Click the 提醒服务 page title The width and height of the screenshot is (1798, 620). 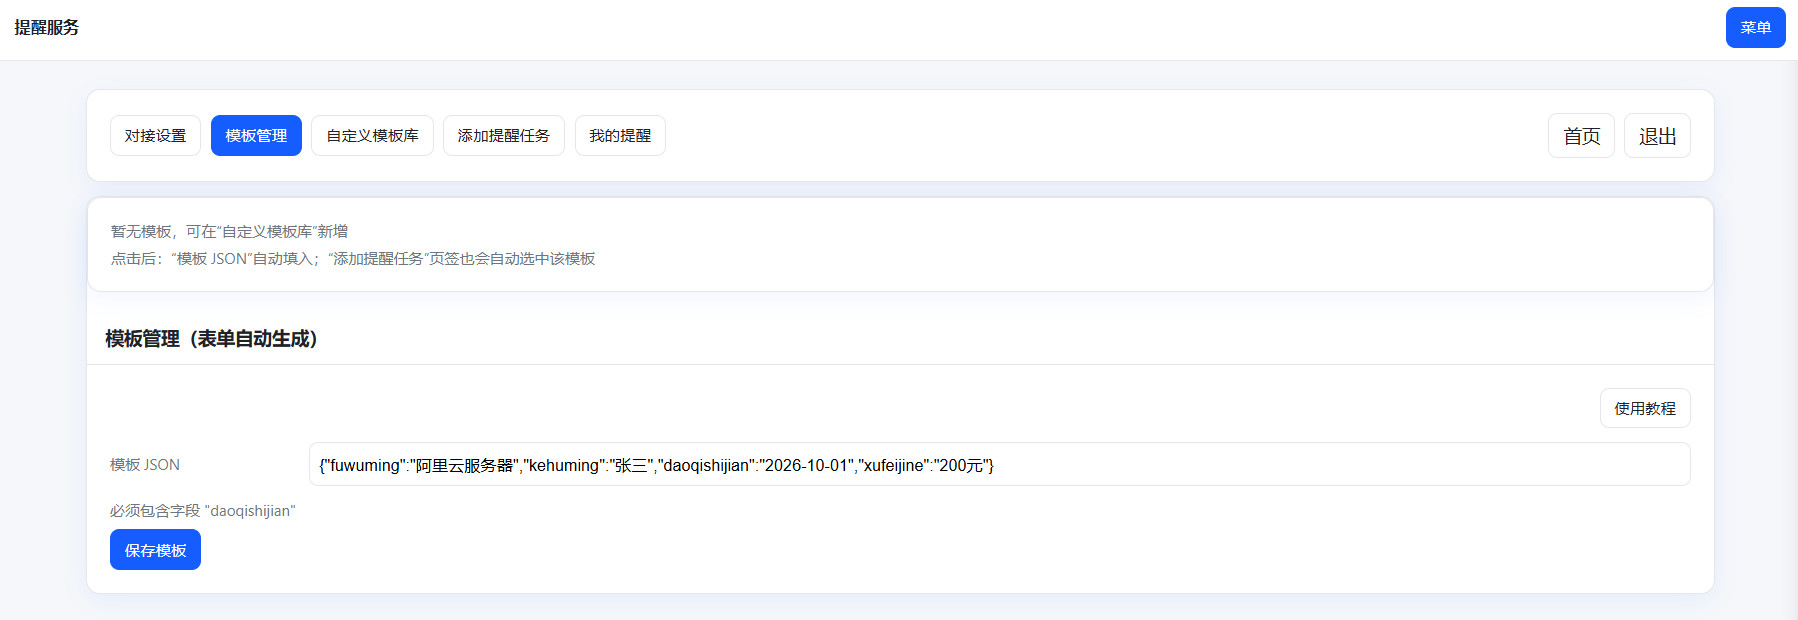(47, 28)
